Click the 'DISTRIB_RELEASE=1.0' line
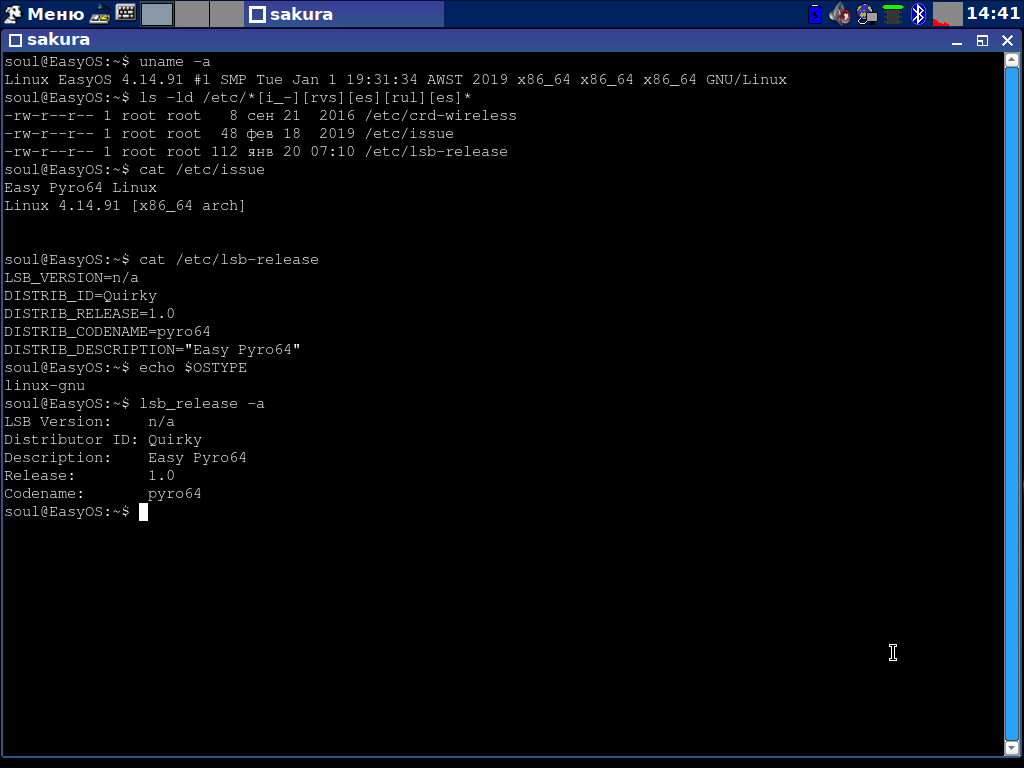1024x768 pixels. pos(89,313)
